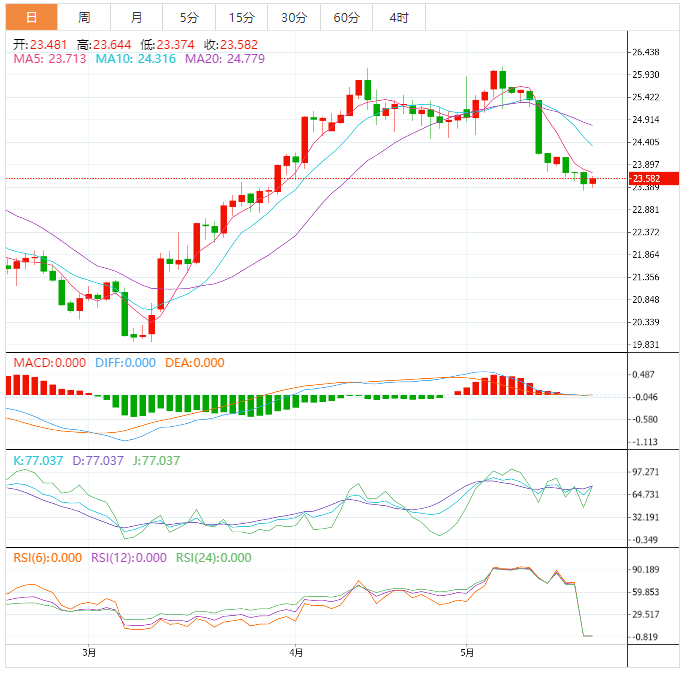Click the DEA:0.000 label

coord(195,363)
